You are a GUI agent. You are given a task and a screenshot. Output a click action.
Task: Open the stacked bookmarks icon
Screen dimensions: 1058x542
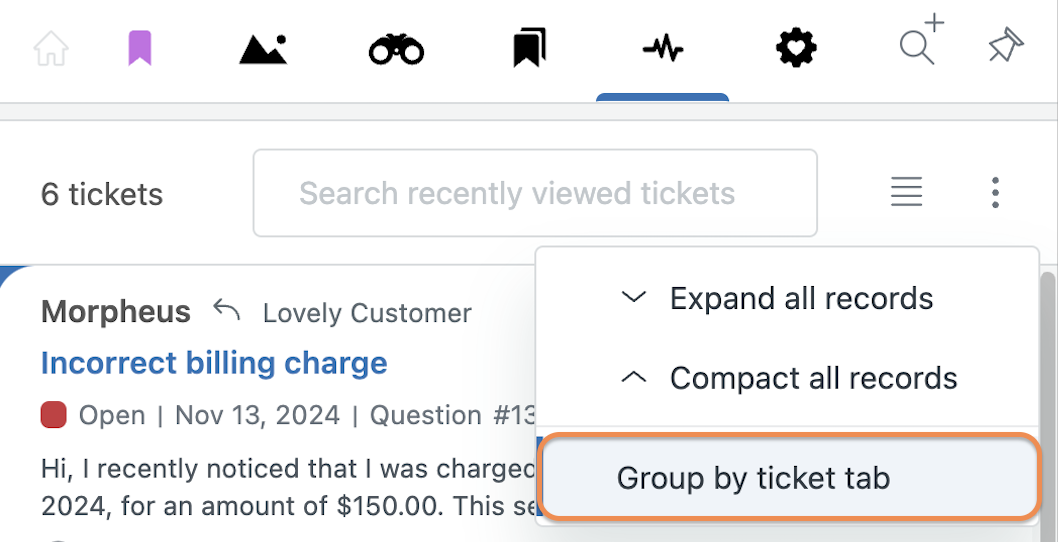[x=530, y=48]
